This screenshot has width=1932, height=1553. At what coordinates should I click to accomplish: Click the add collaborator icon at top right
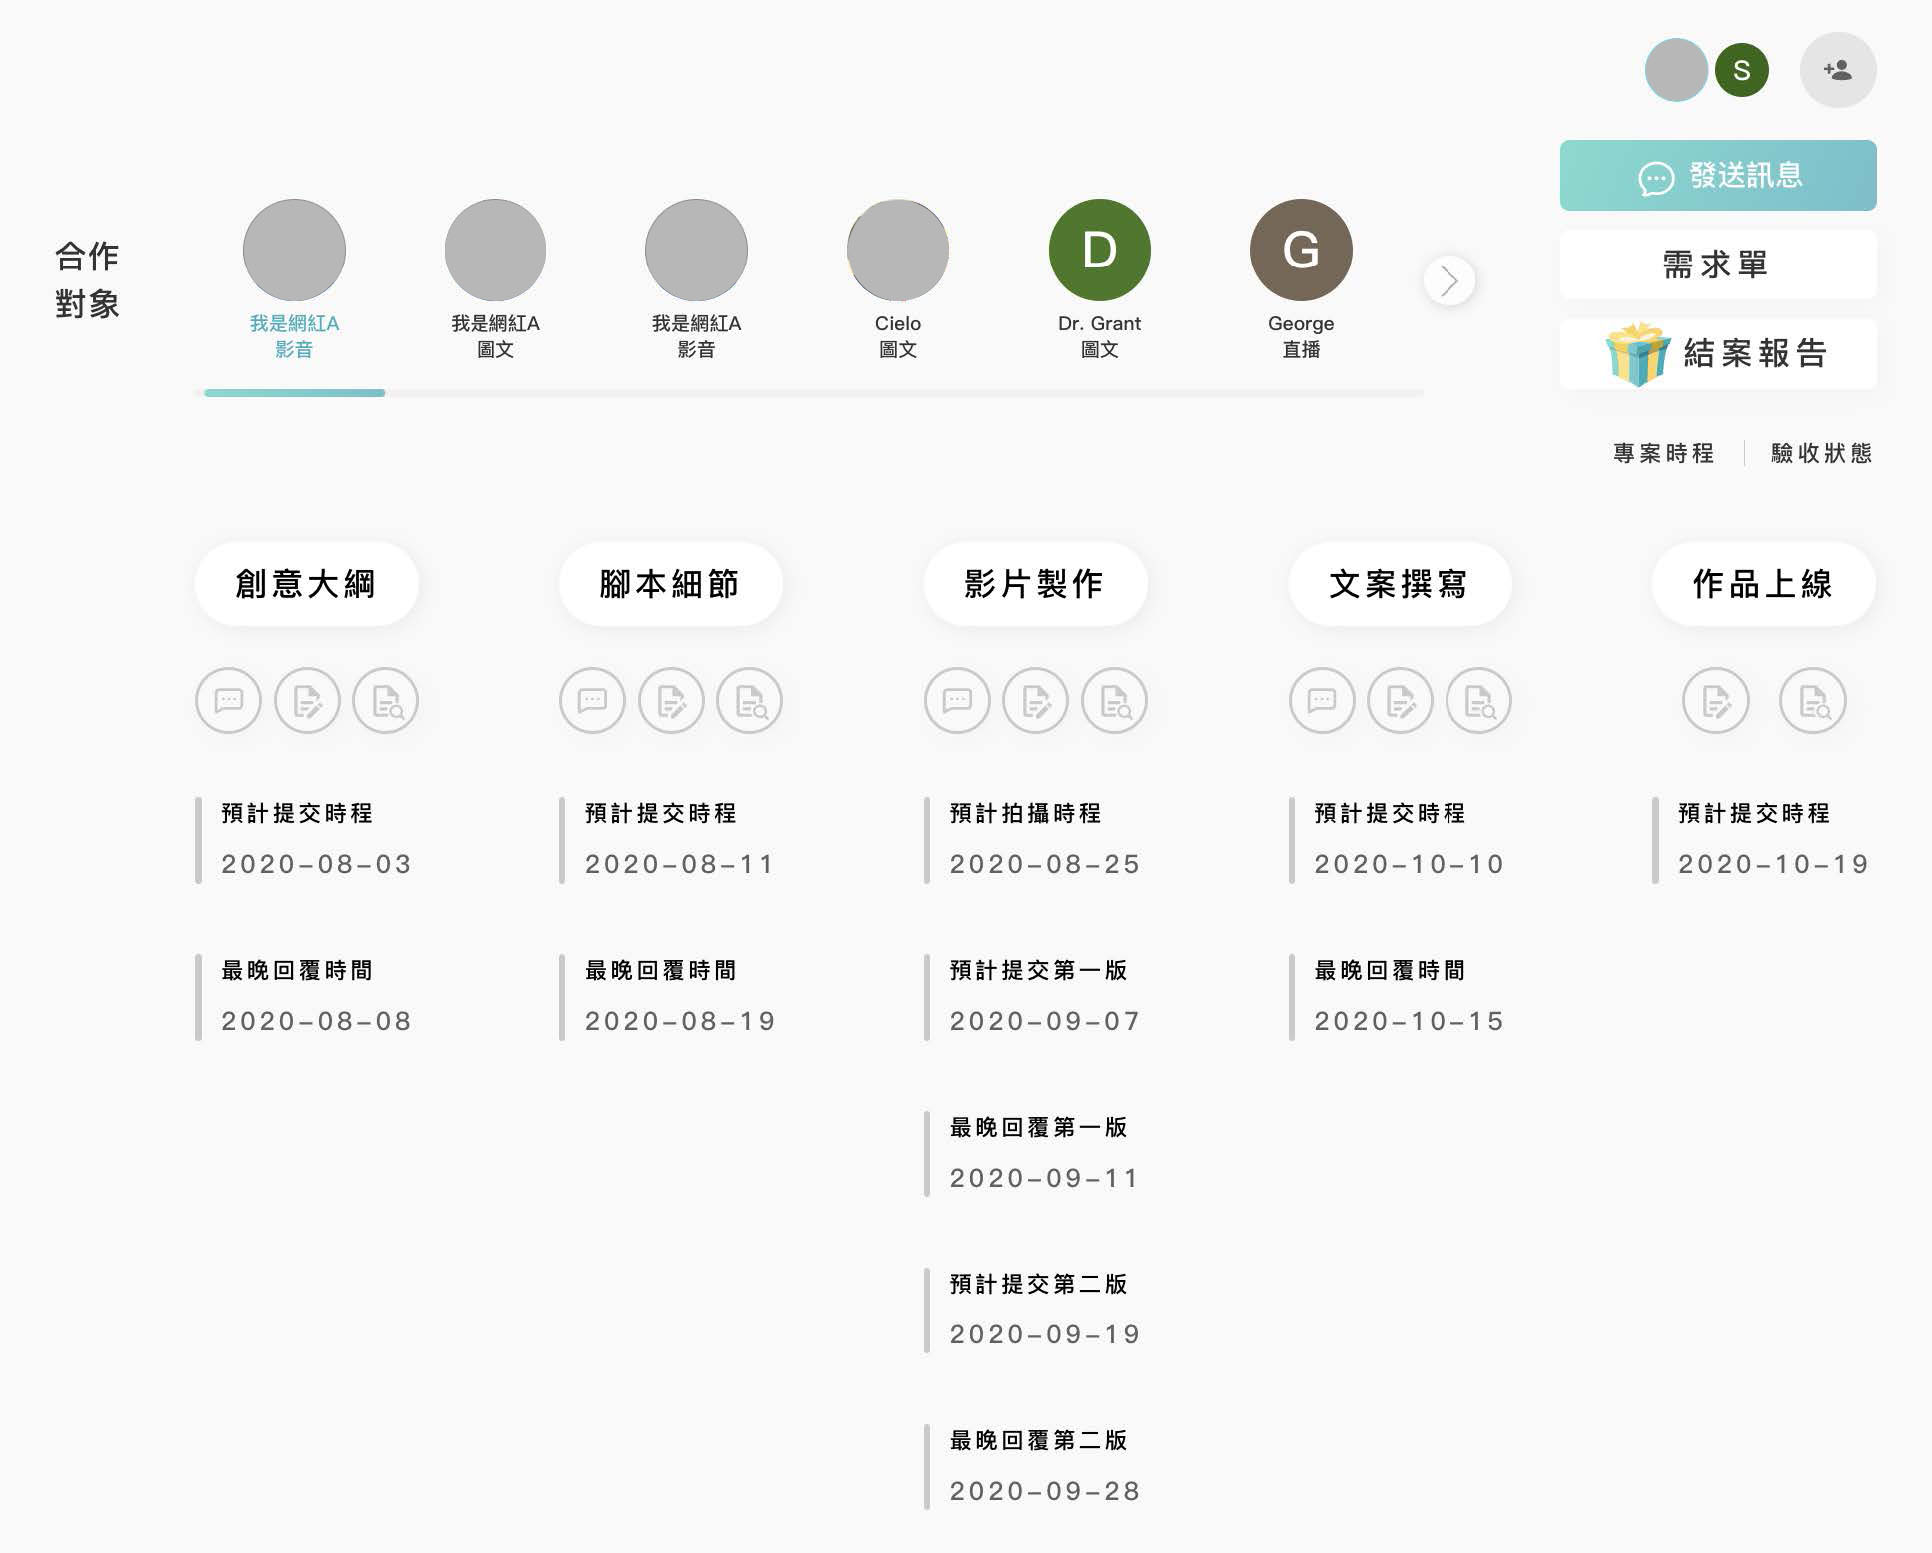pos(1838,70)
